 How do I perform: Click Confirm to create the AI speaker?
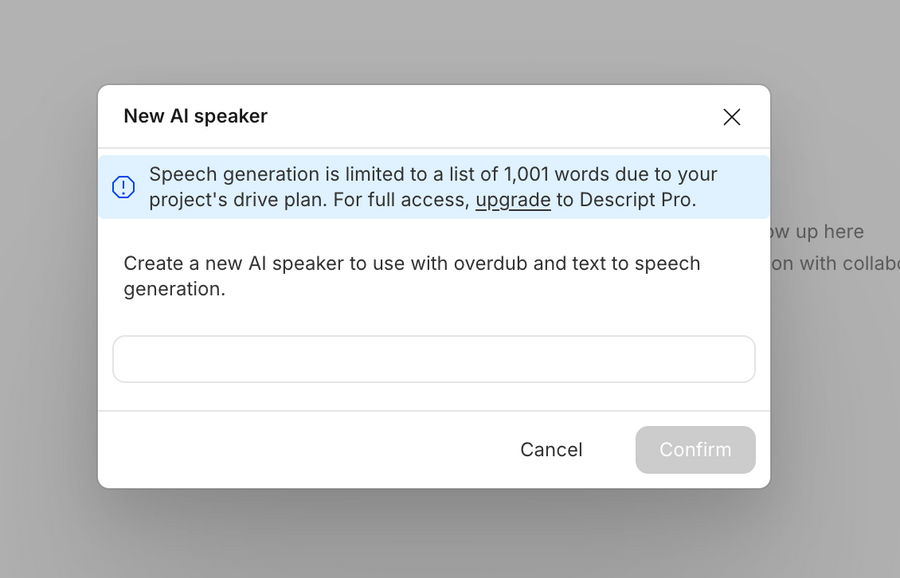click(695, 450)
